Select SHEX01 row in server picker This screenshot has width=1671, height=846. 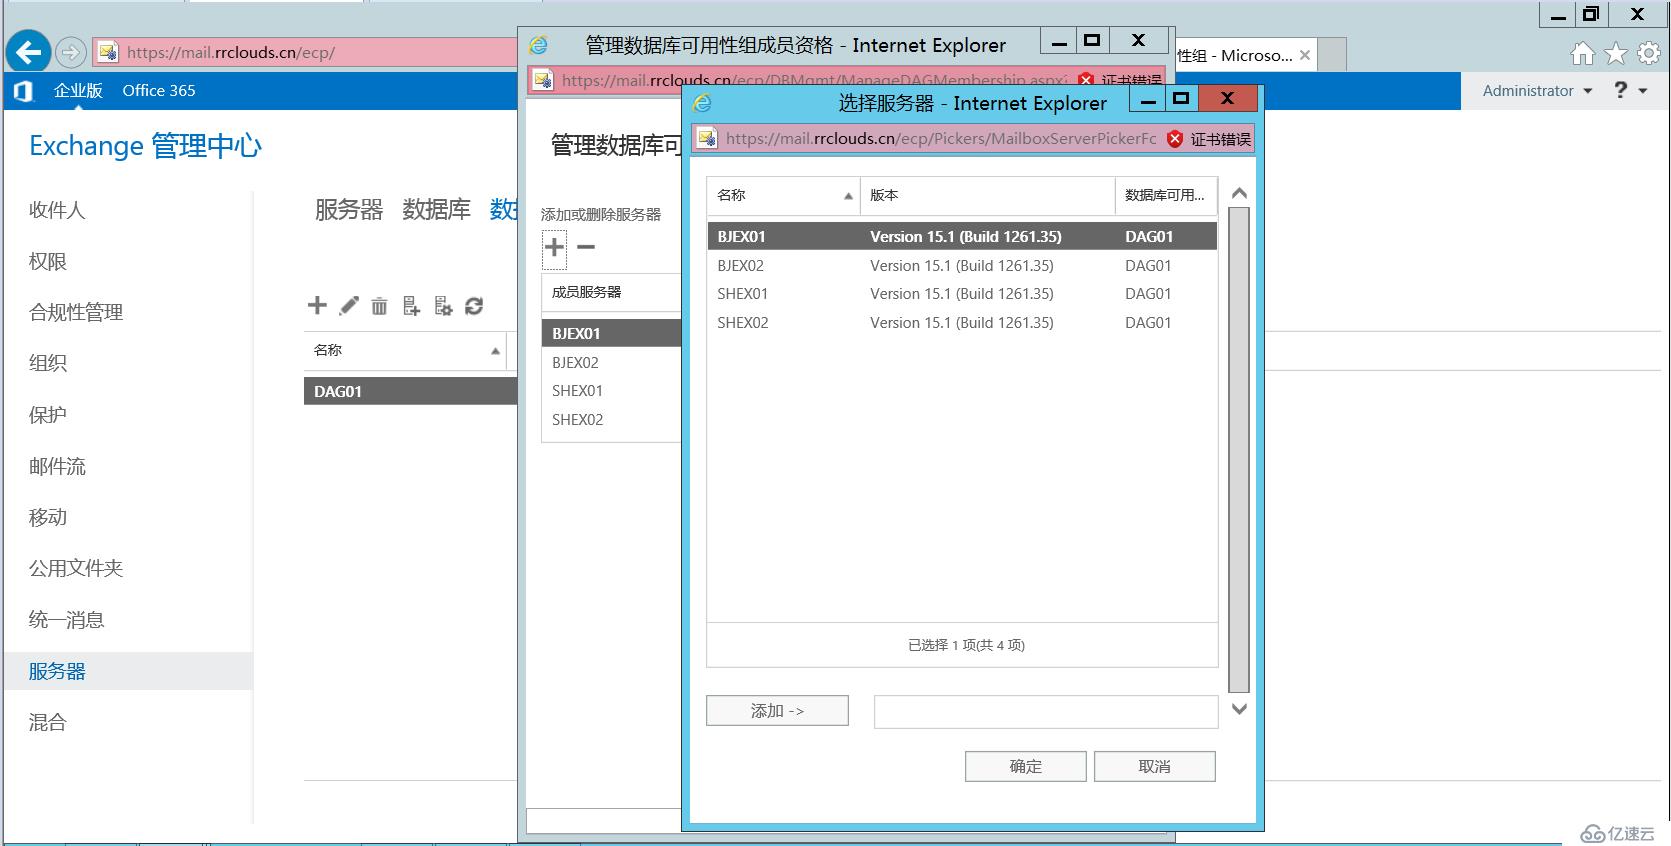(962, 294)
